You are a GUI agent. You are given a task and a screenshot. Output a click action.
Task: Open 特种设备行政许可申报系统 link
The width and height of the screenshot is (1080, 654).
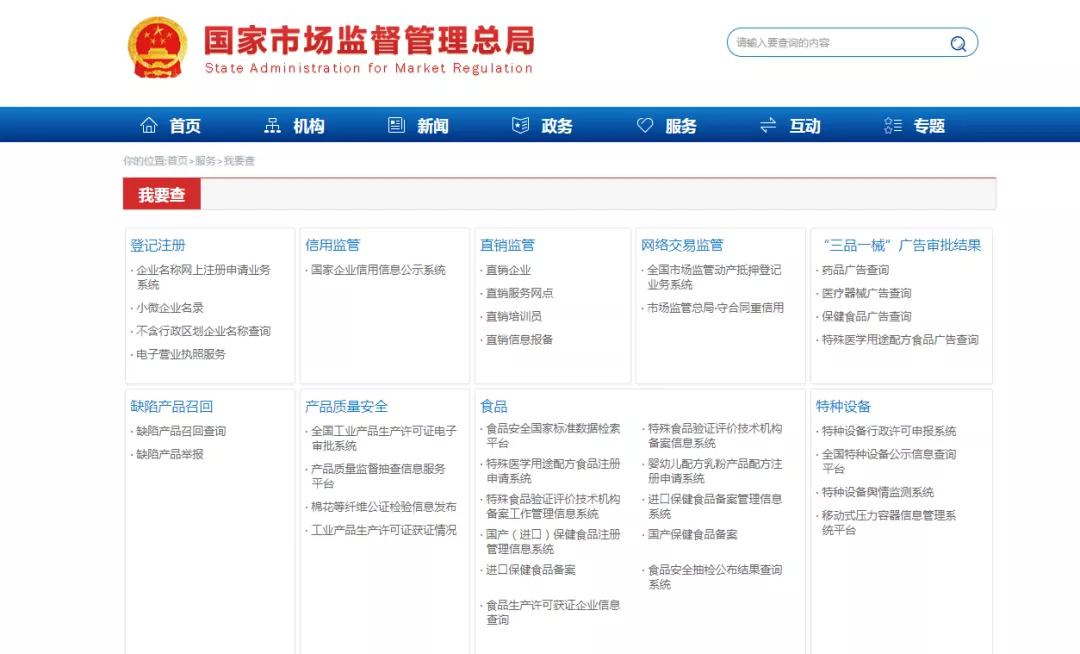pyautogui.click(x=889, y=431)
